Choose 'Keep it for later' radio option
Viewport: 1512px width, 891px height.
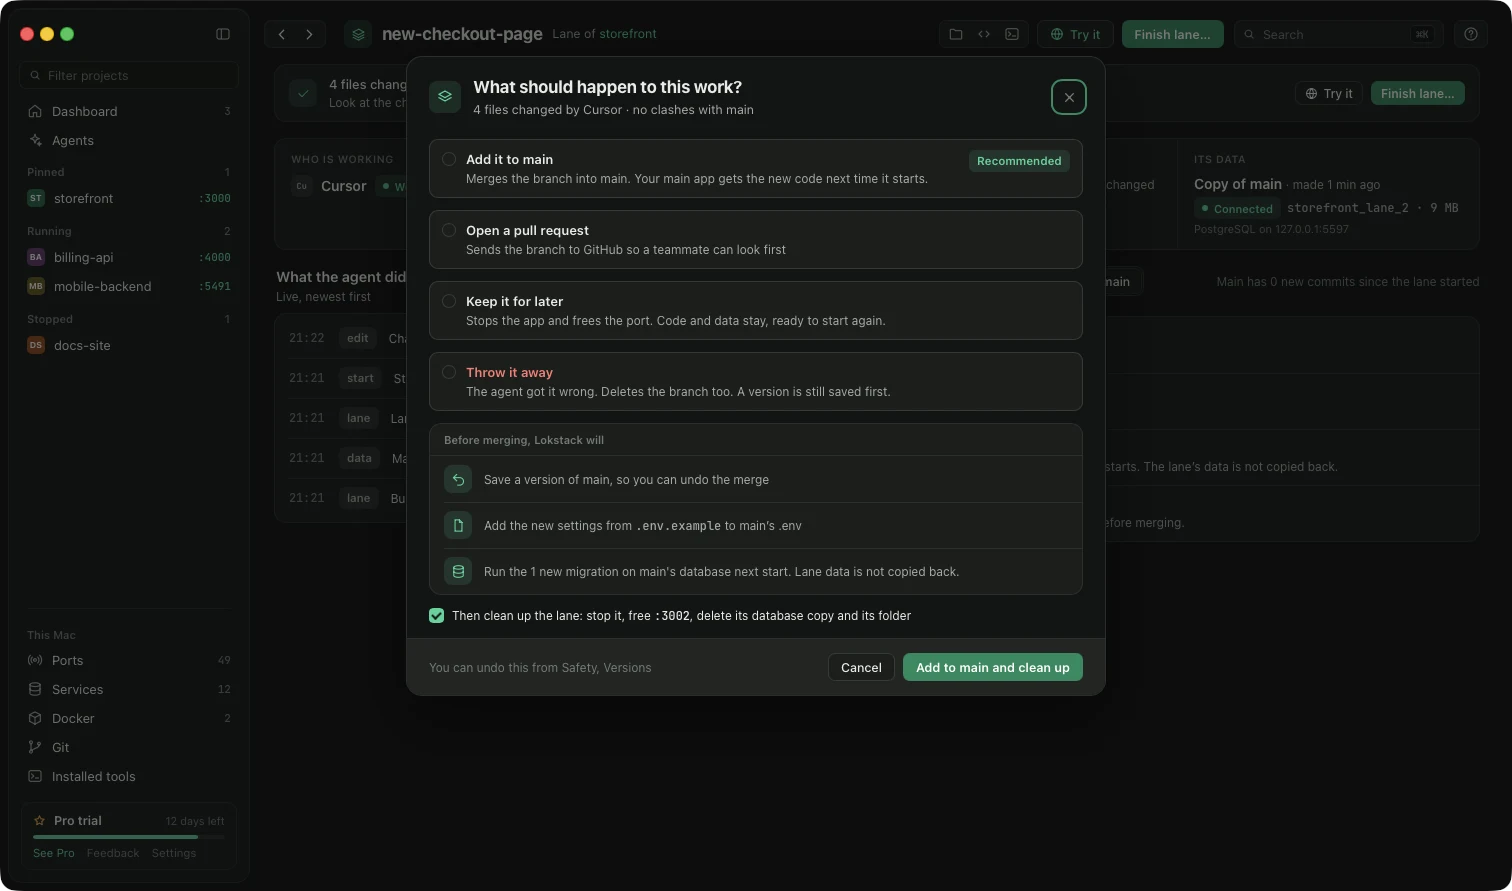(755, 310)
